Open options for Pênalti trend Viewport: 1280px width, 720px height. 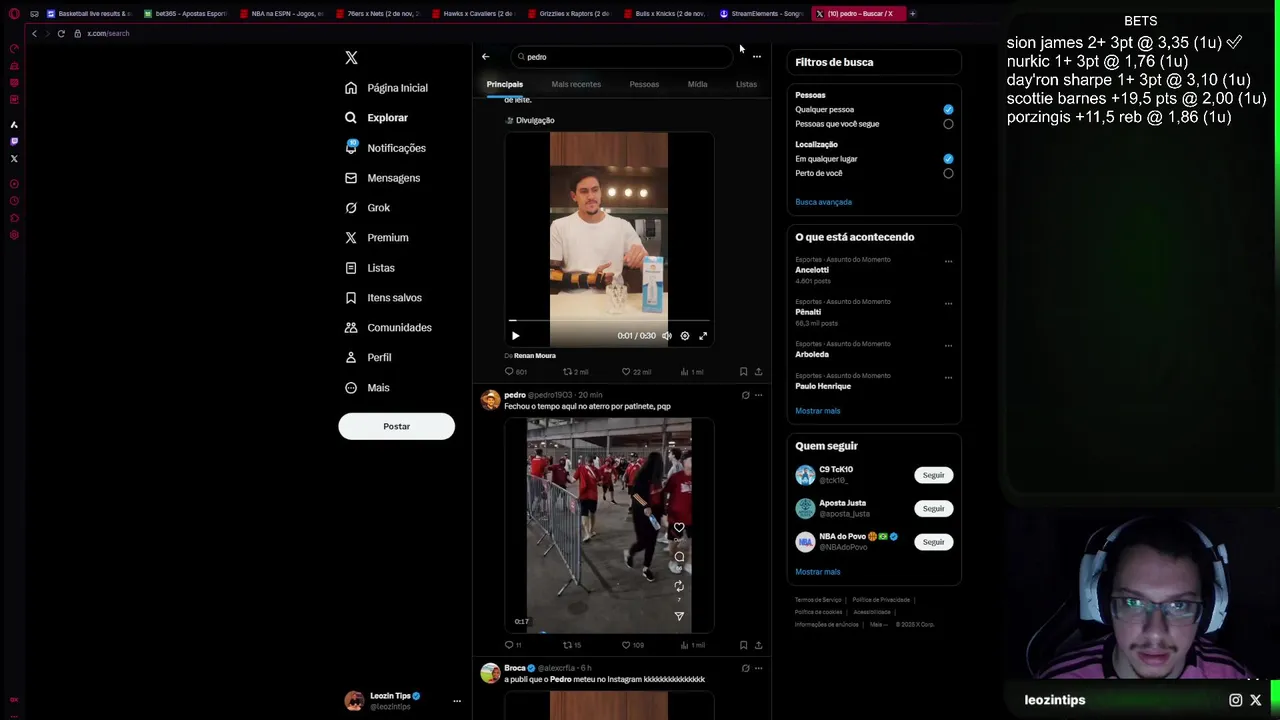[948, 303]
